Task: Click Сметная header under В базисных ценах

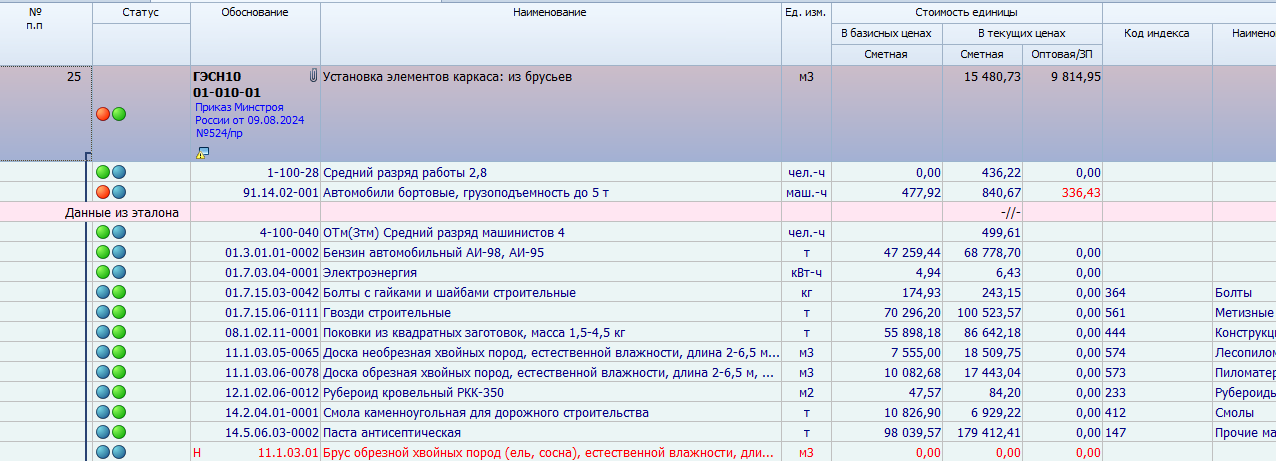Action: [x=886, y=54]
